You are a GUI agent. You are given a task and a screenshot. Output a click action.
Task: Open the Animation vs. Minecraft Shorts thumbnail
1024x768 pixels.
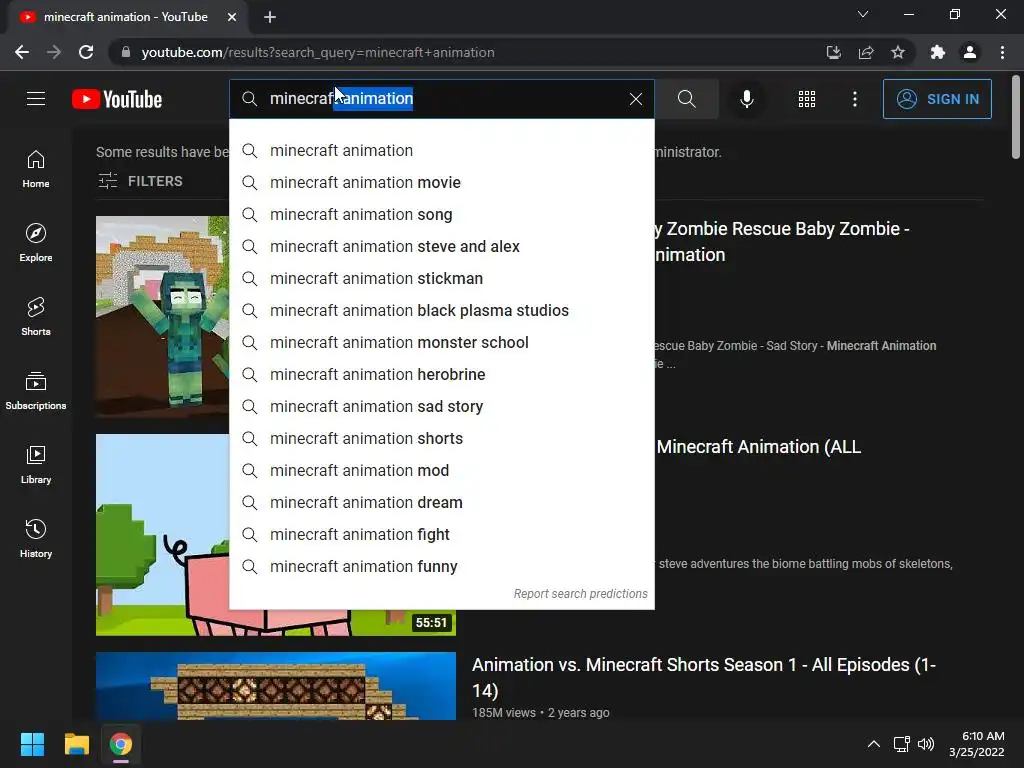pos(276,686)
